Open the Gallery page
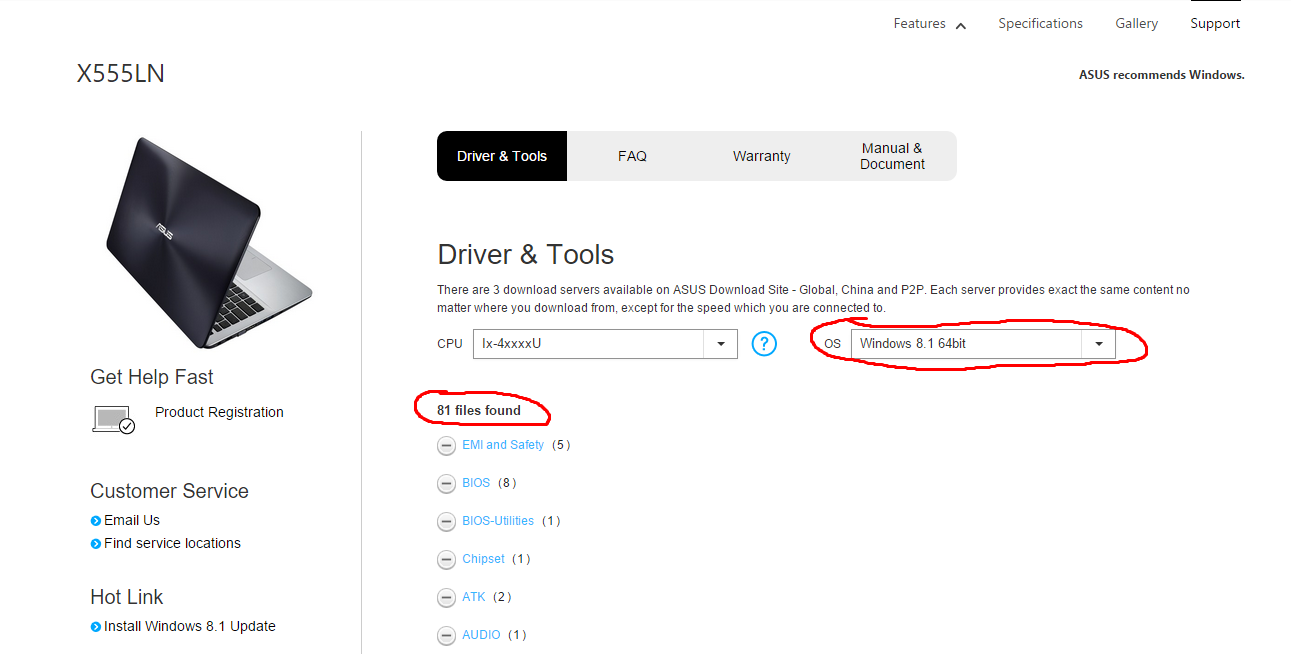Screen dimensions: 1291x654 pos(1136,24)
